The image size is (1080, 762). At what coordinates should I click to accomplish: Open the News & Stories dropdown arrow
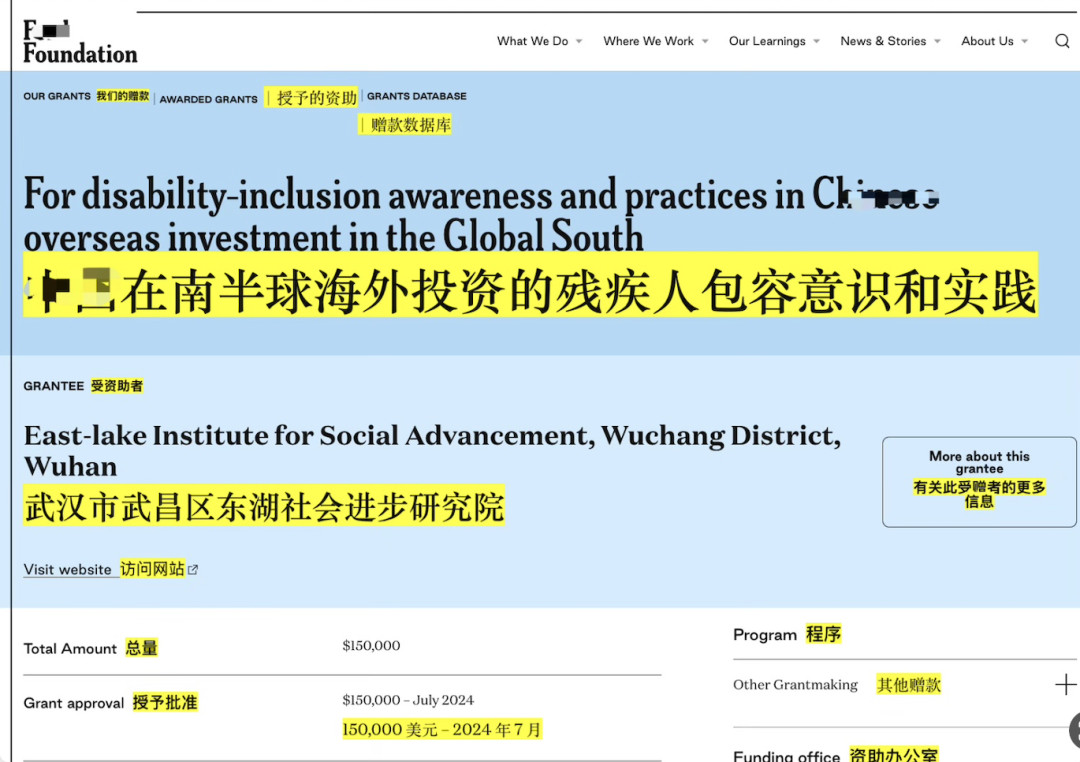tap(937, 41)
